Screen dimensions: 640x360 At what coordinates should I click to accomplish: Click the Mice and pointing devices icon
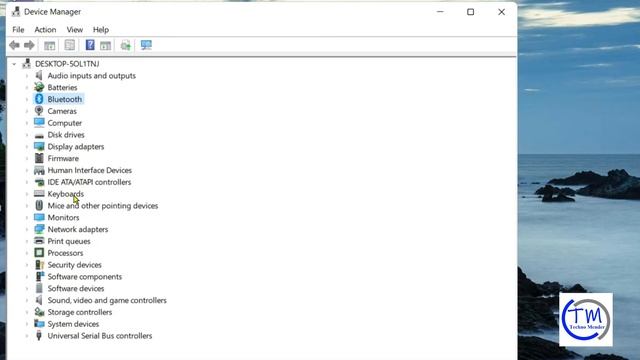click(x=39, y=205)
